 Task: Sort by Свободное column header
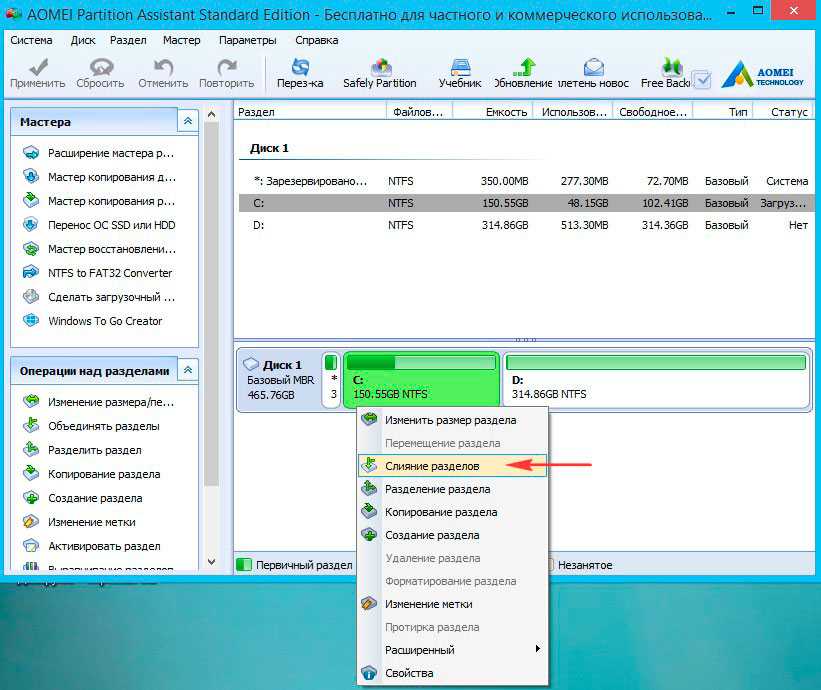653,112
